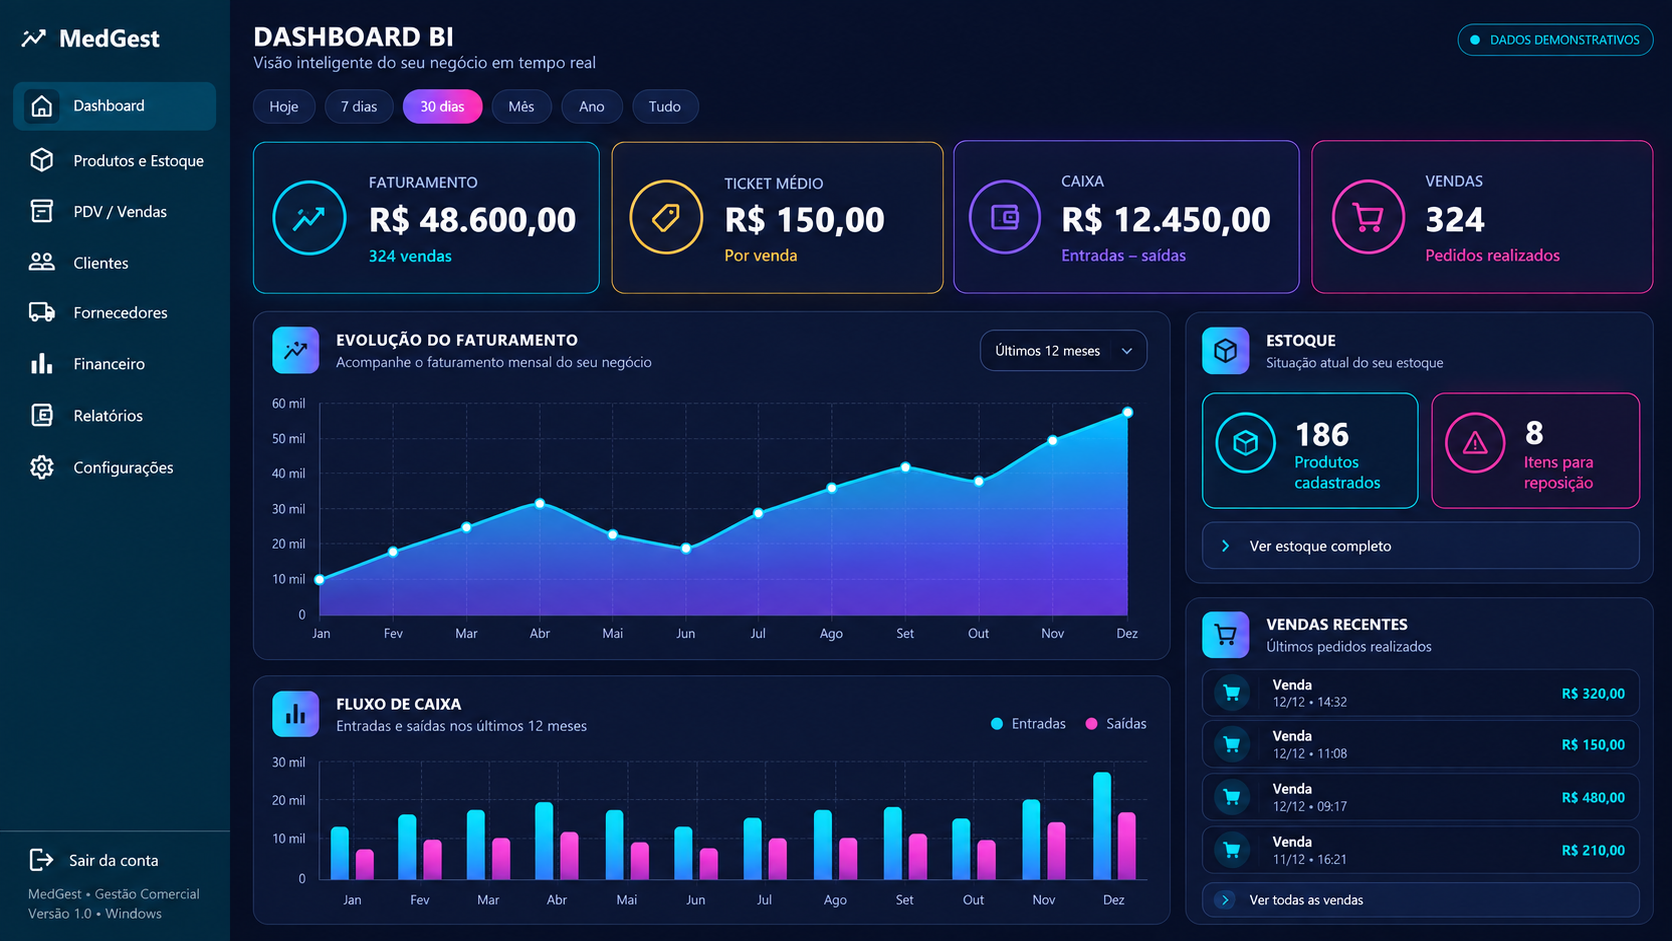Click the Vendas shopping cart circle icon

pyautogui.click(x=1368, y=217)
